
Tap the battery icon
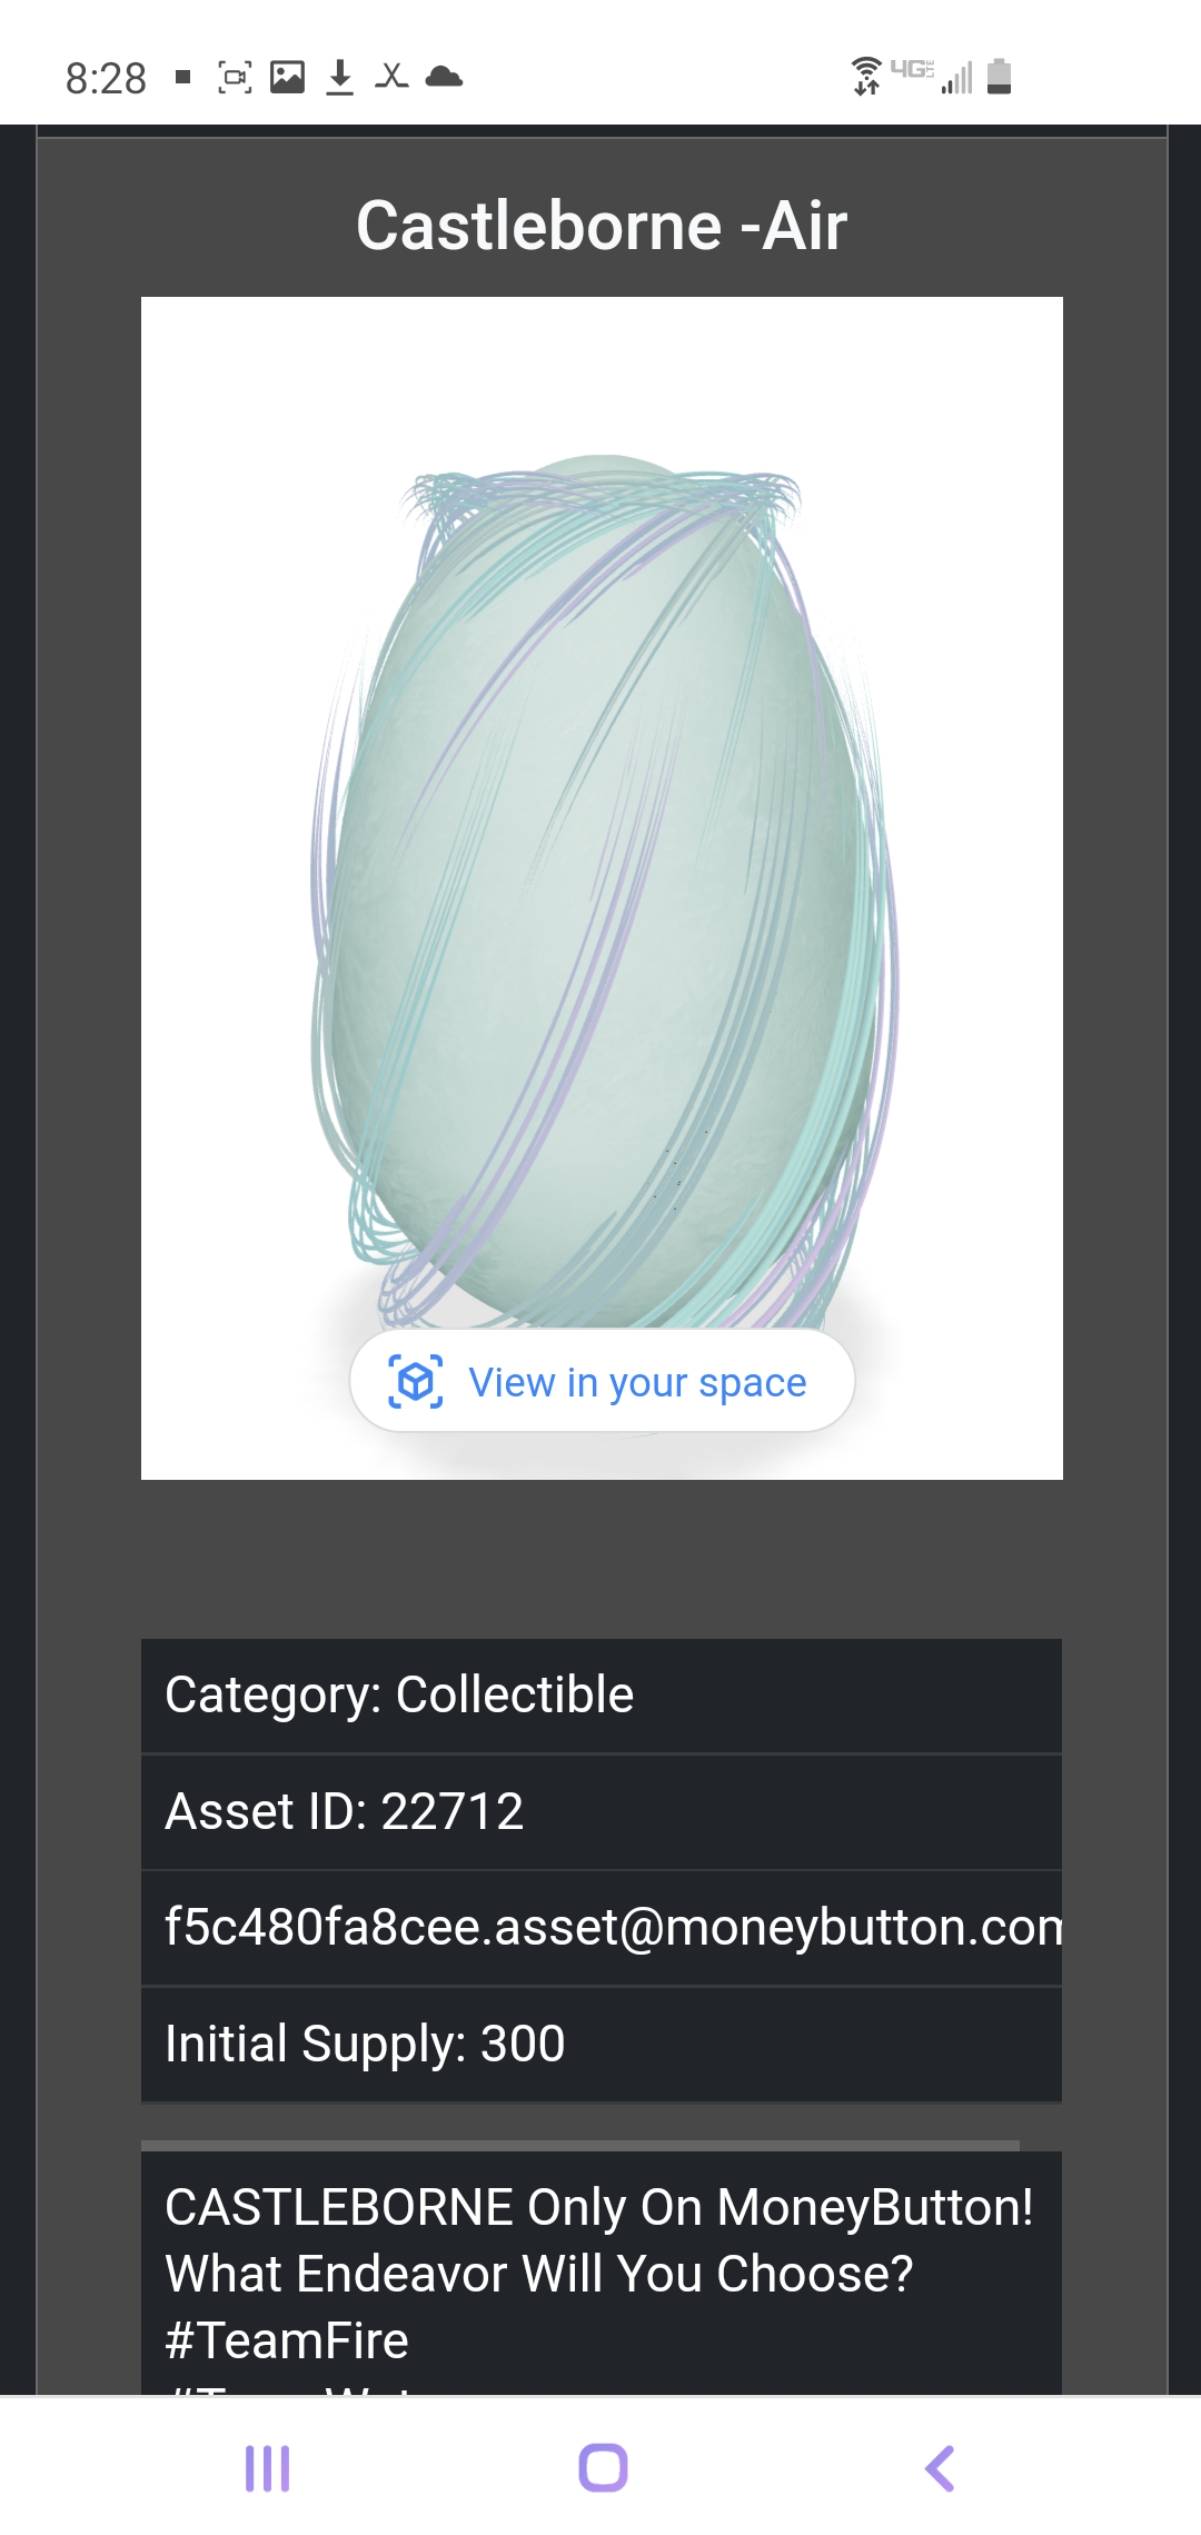[x=999, y=77]
